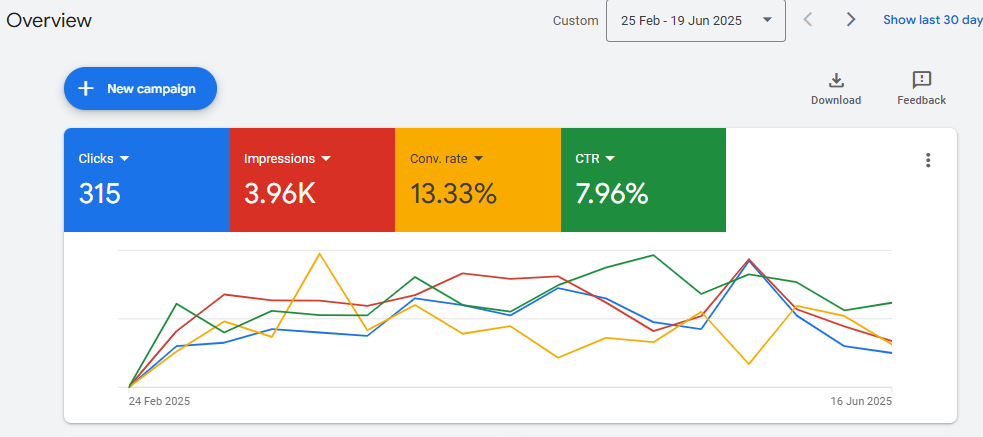Viewport: 983px width, 437px height.
Task: Click the New campaign button
Action: point(140,89)
